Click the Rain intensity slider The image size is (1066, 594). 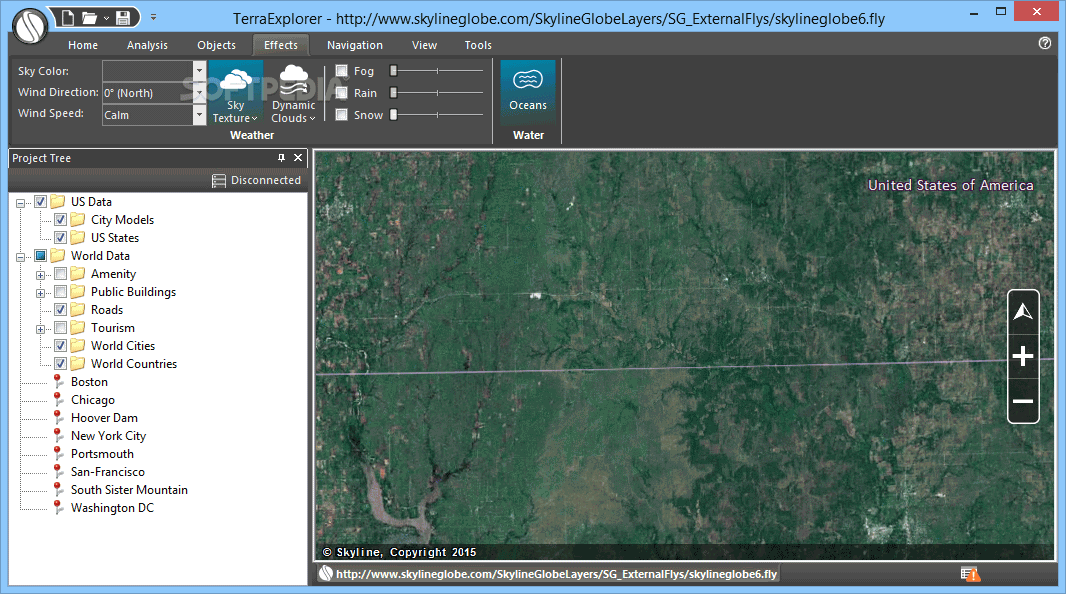click(x=436, y=92)
